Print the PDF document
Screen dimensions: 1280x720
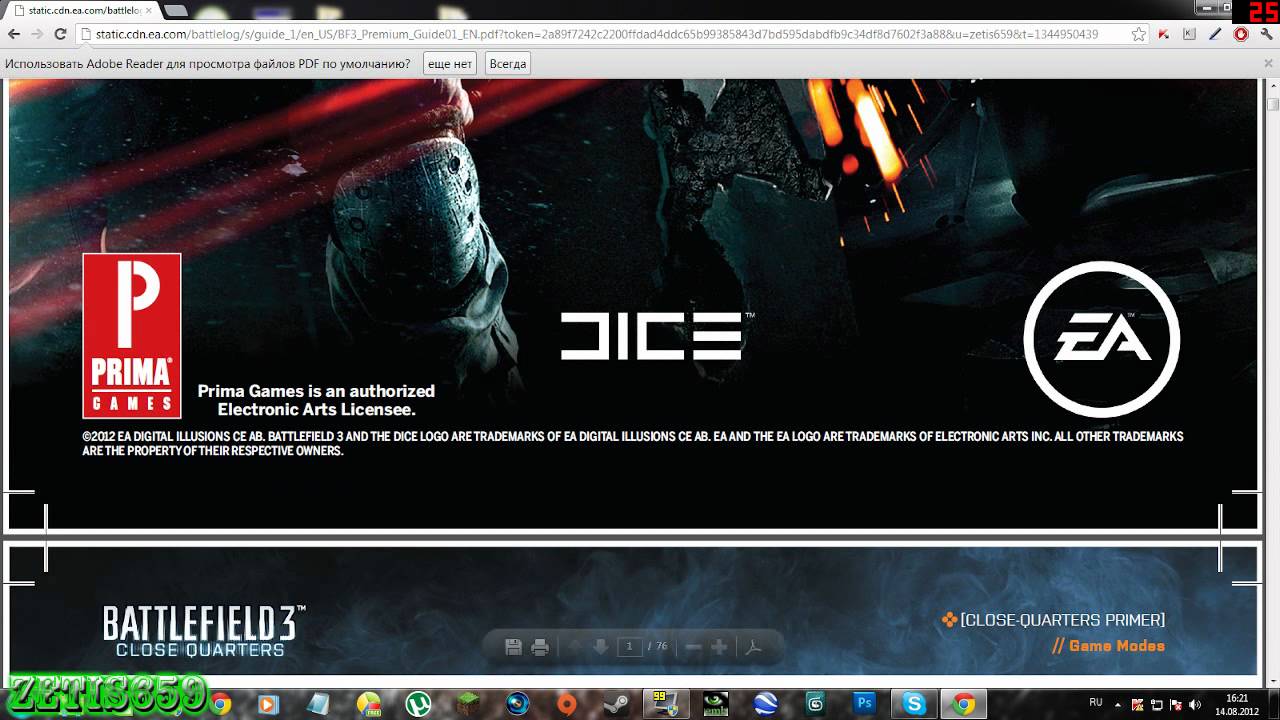pyautogui.click(x=540, y=647)
